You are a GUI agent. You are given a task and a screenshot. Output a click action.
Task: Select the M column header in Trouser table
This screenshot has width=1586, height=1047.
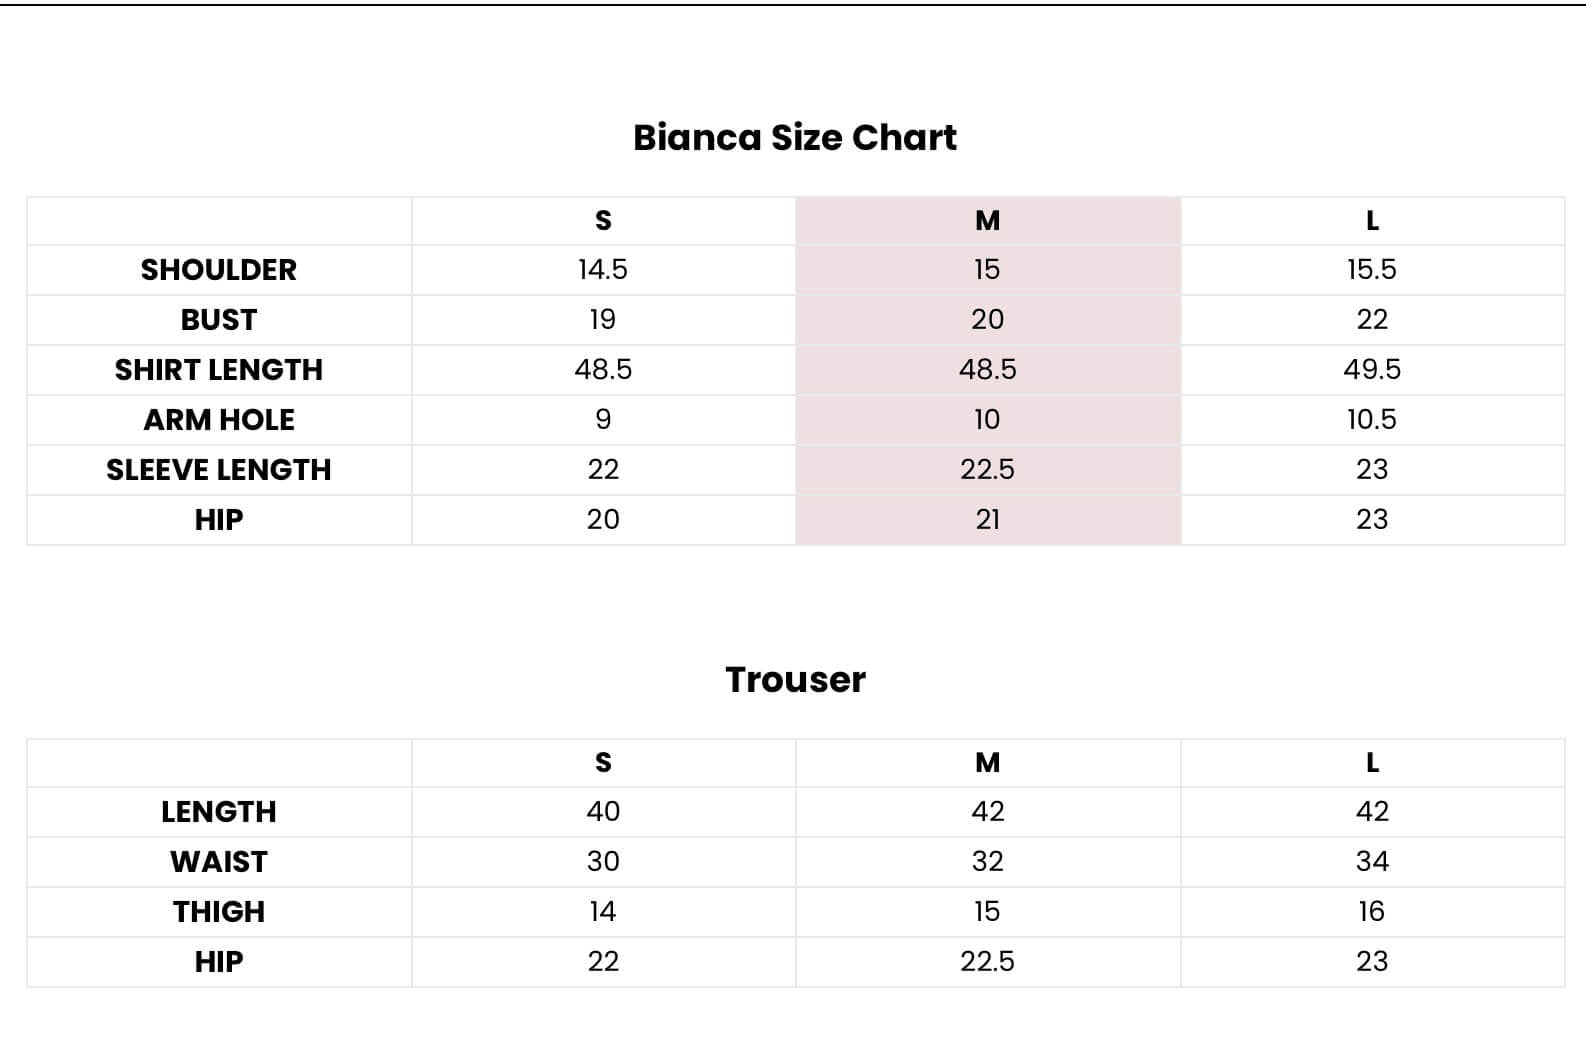(x=987, y=762)
